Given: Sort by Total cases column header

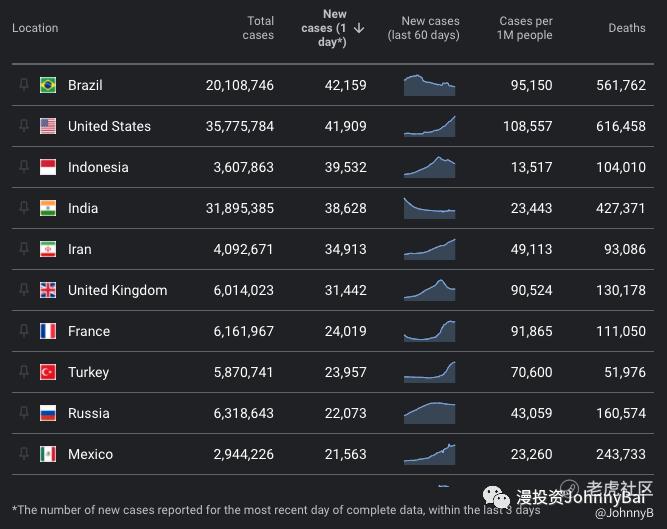Looking at the screenshot, I should tap(259, 28).
